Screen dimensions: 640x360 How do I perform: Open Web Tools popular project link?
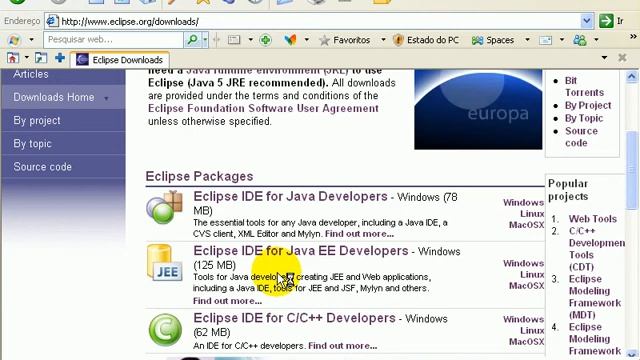tap(593, 219)
